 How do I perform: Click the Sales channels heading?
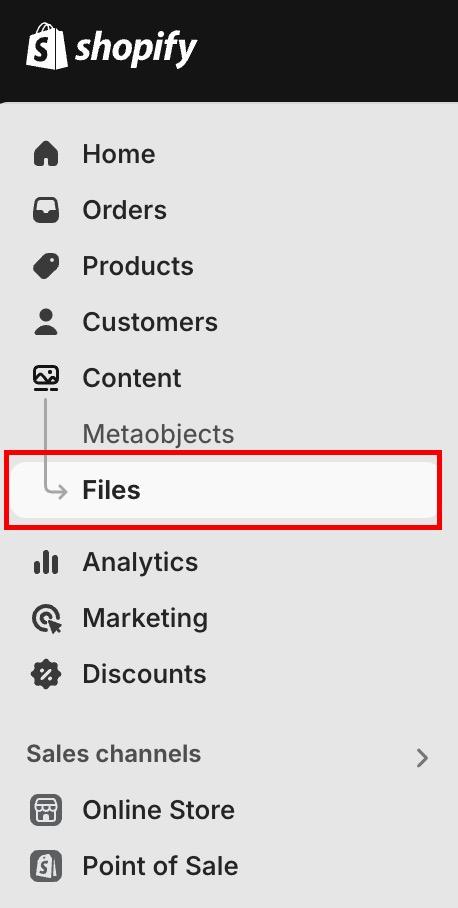point(113,754)
